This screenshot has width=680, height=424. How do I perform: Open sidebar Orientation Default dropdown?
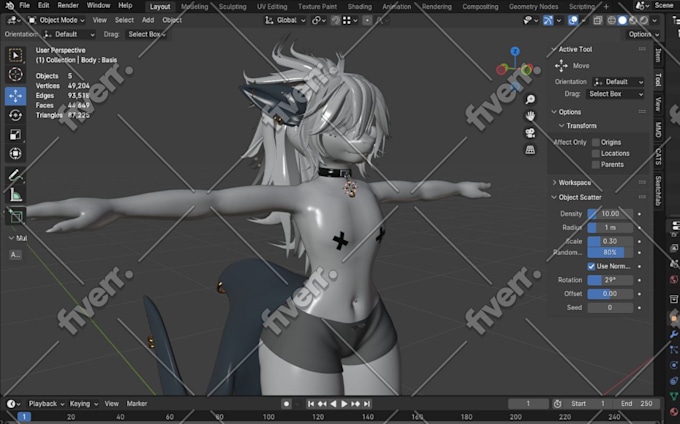click(x=618, y=82)
